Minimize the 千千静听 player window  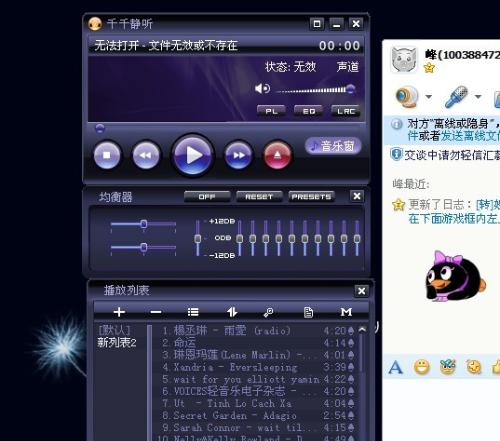[x=337, y=24]
